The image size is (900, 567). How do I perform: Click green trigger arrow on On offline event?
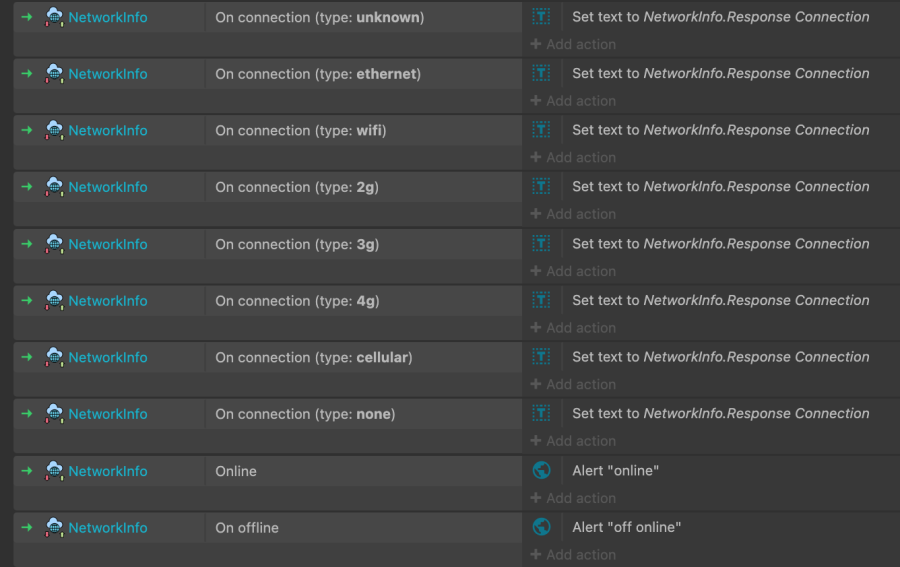(x=27, y=527)
